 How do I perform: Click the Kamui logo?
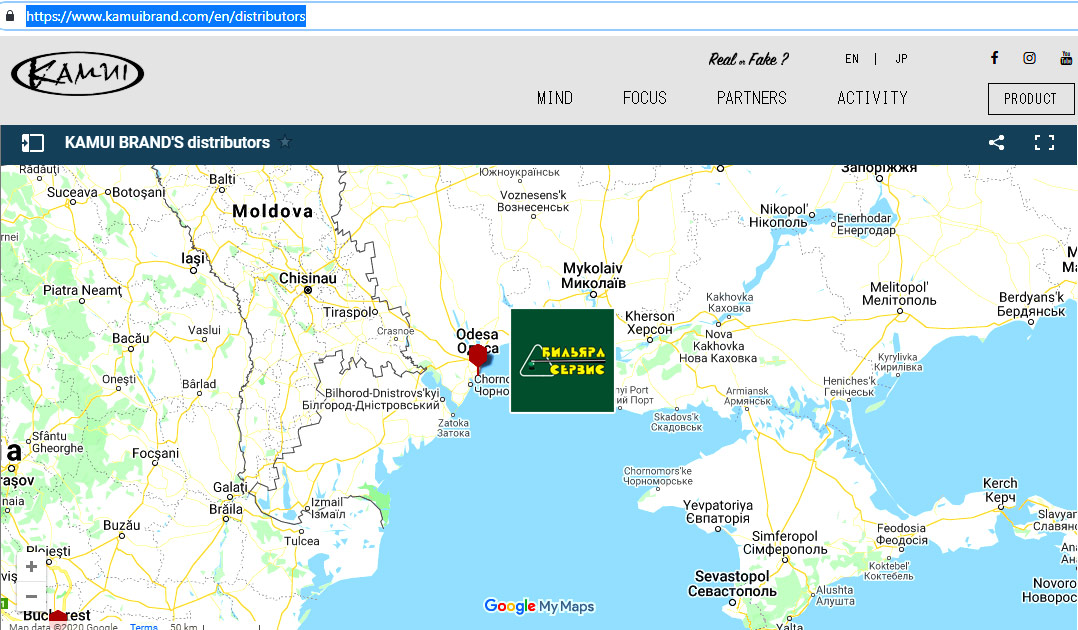77,74
